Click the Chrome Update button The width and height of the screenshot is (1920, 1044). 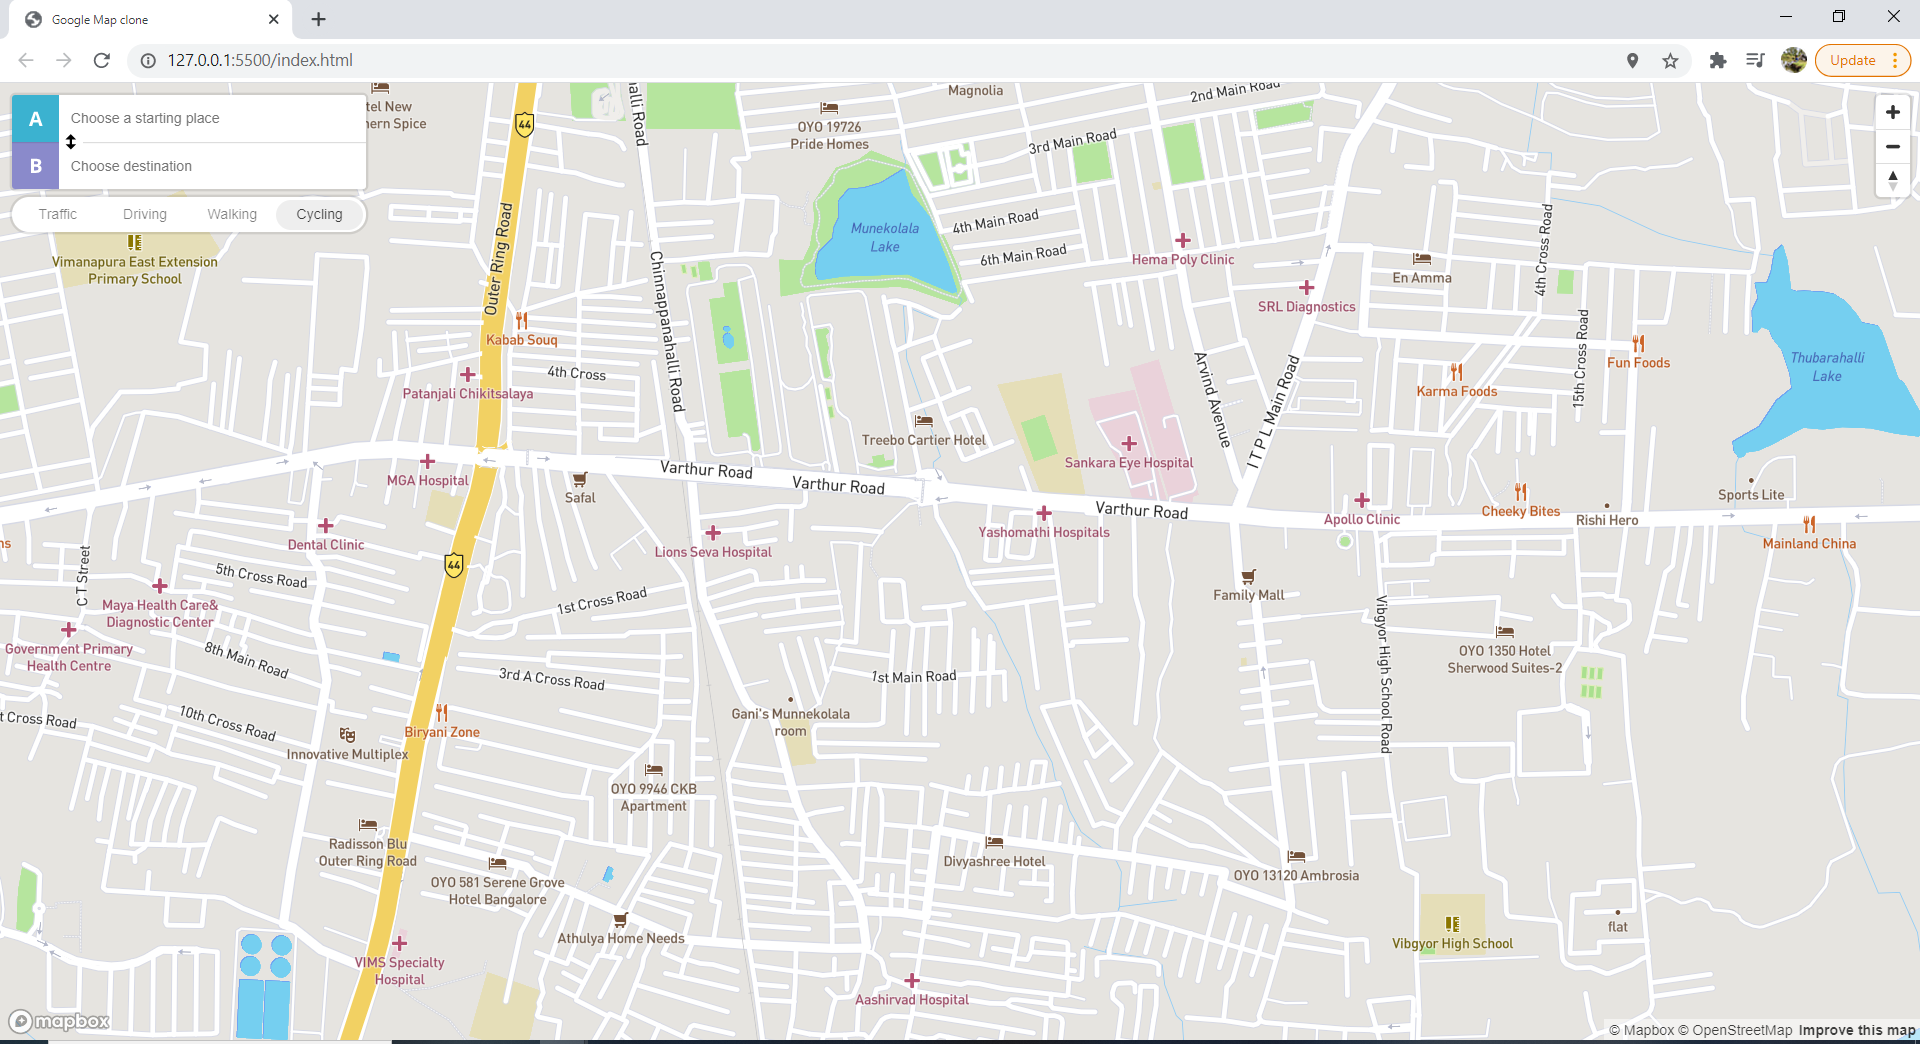(1852, 60)
